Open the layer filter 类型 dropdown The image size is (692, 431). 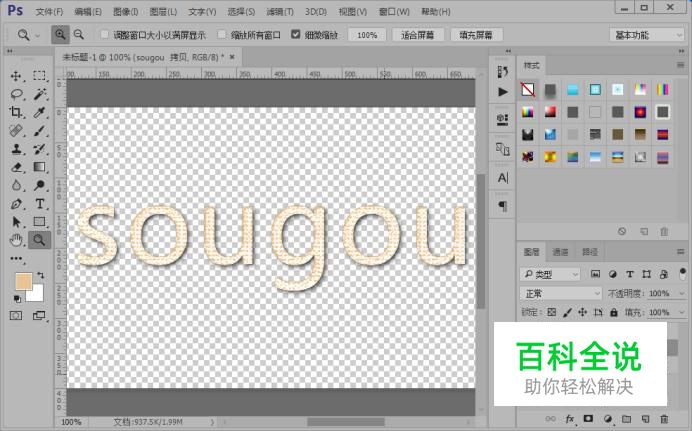549,274
